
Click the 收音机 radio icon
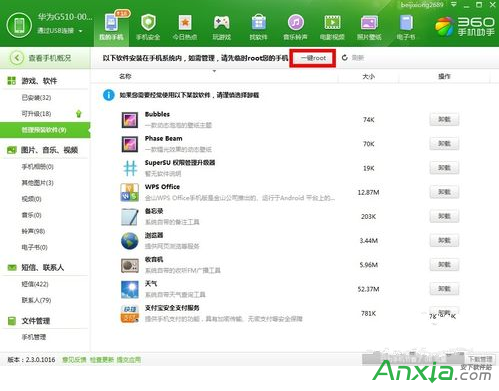[130, 265]
